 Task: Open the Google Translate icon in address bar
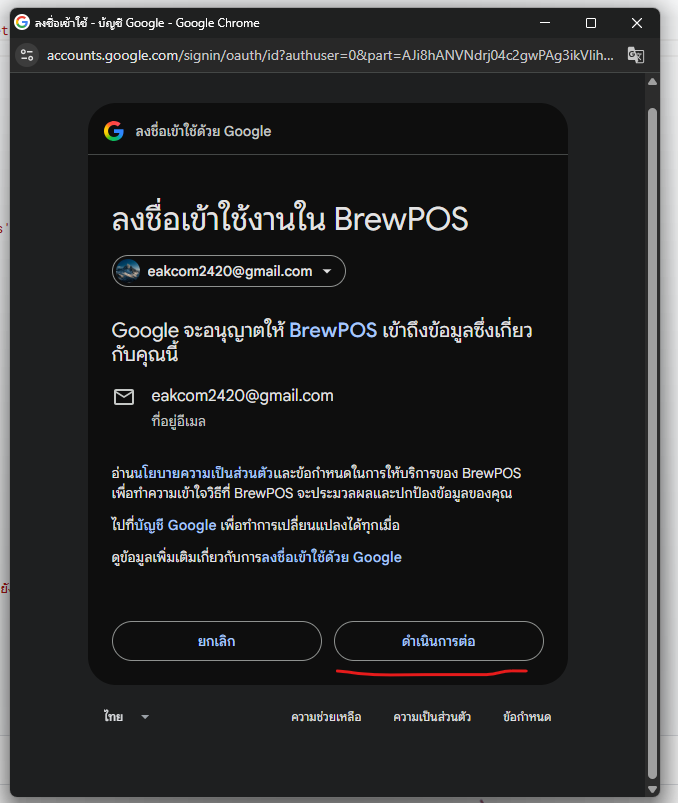coord(635,55)
